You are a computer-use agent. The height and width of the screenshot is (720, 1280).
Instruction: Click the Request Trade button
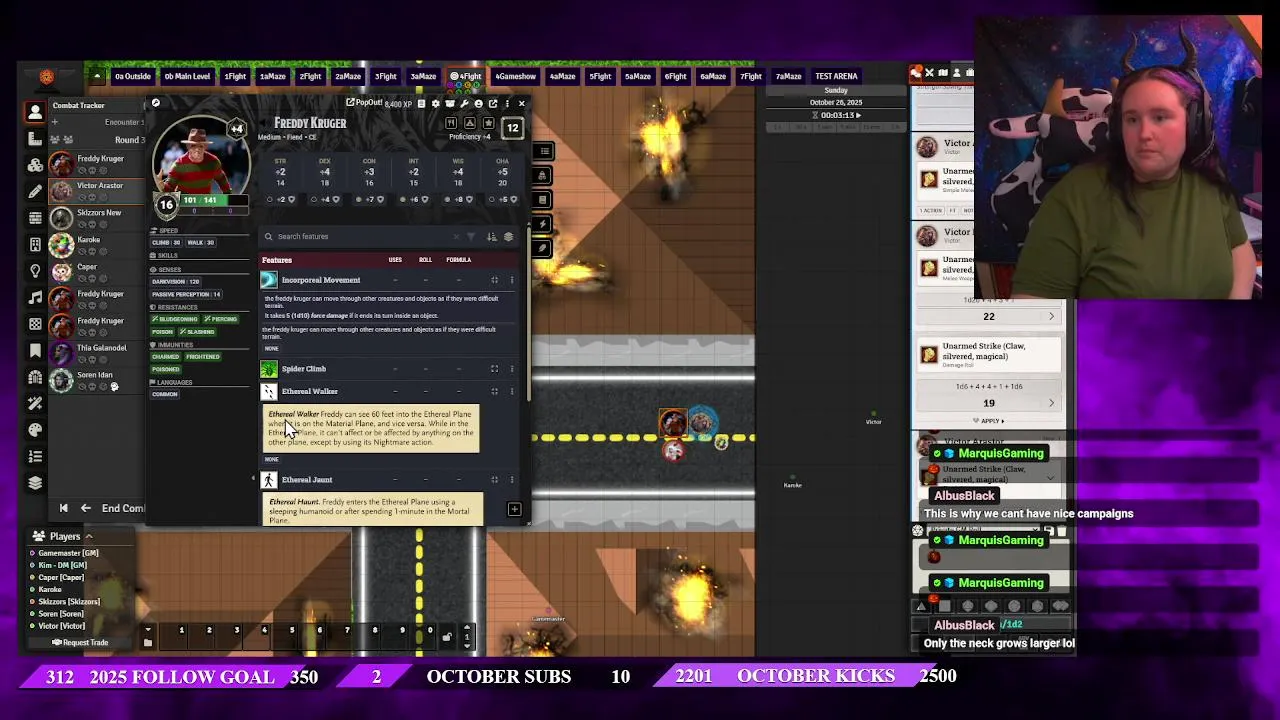(x=80, y=643)
